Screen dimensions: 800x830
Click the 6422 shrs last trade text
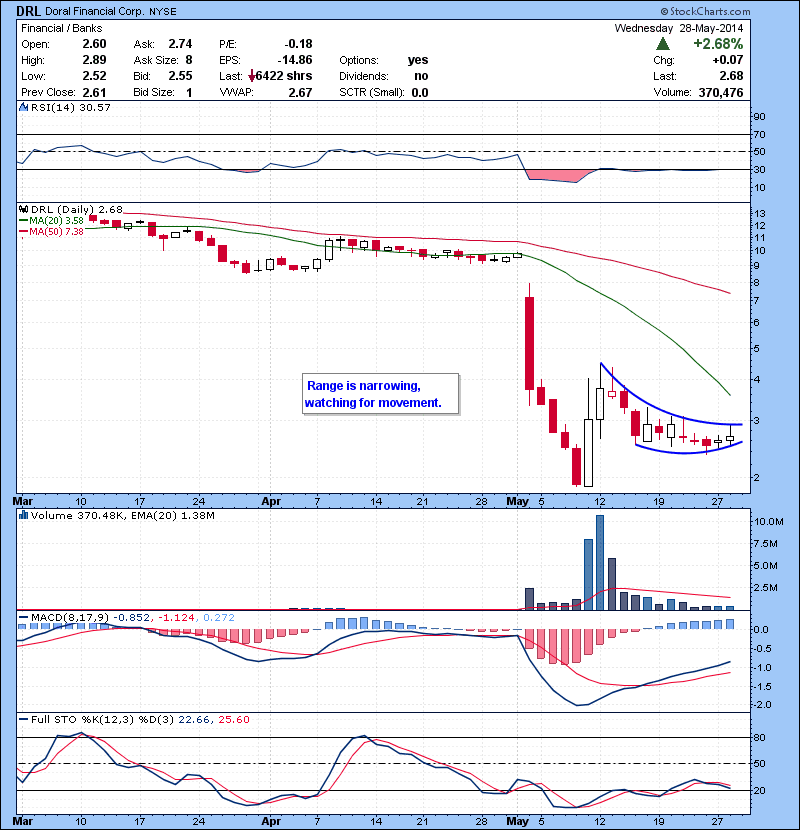(x=284, y=76)
